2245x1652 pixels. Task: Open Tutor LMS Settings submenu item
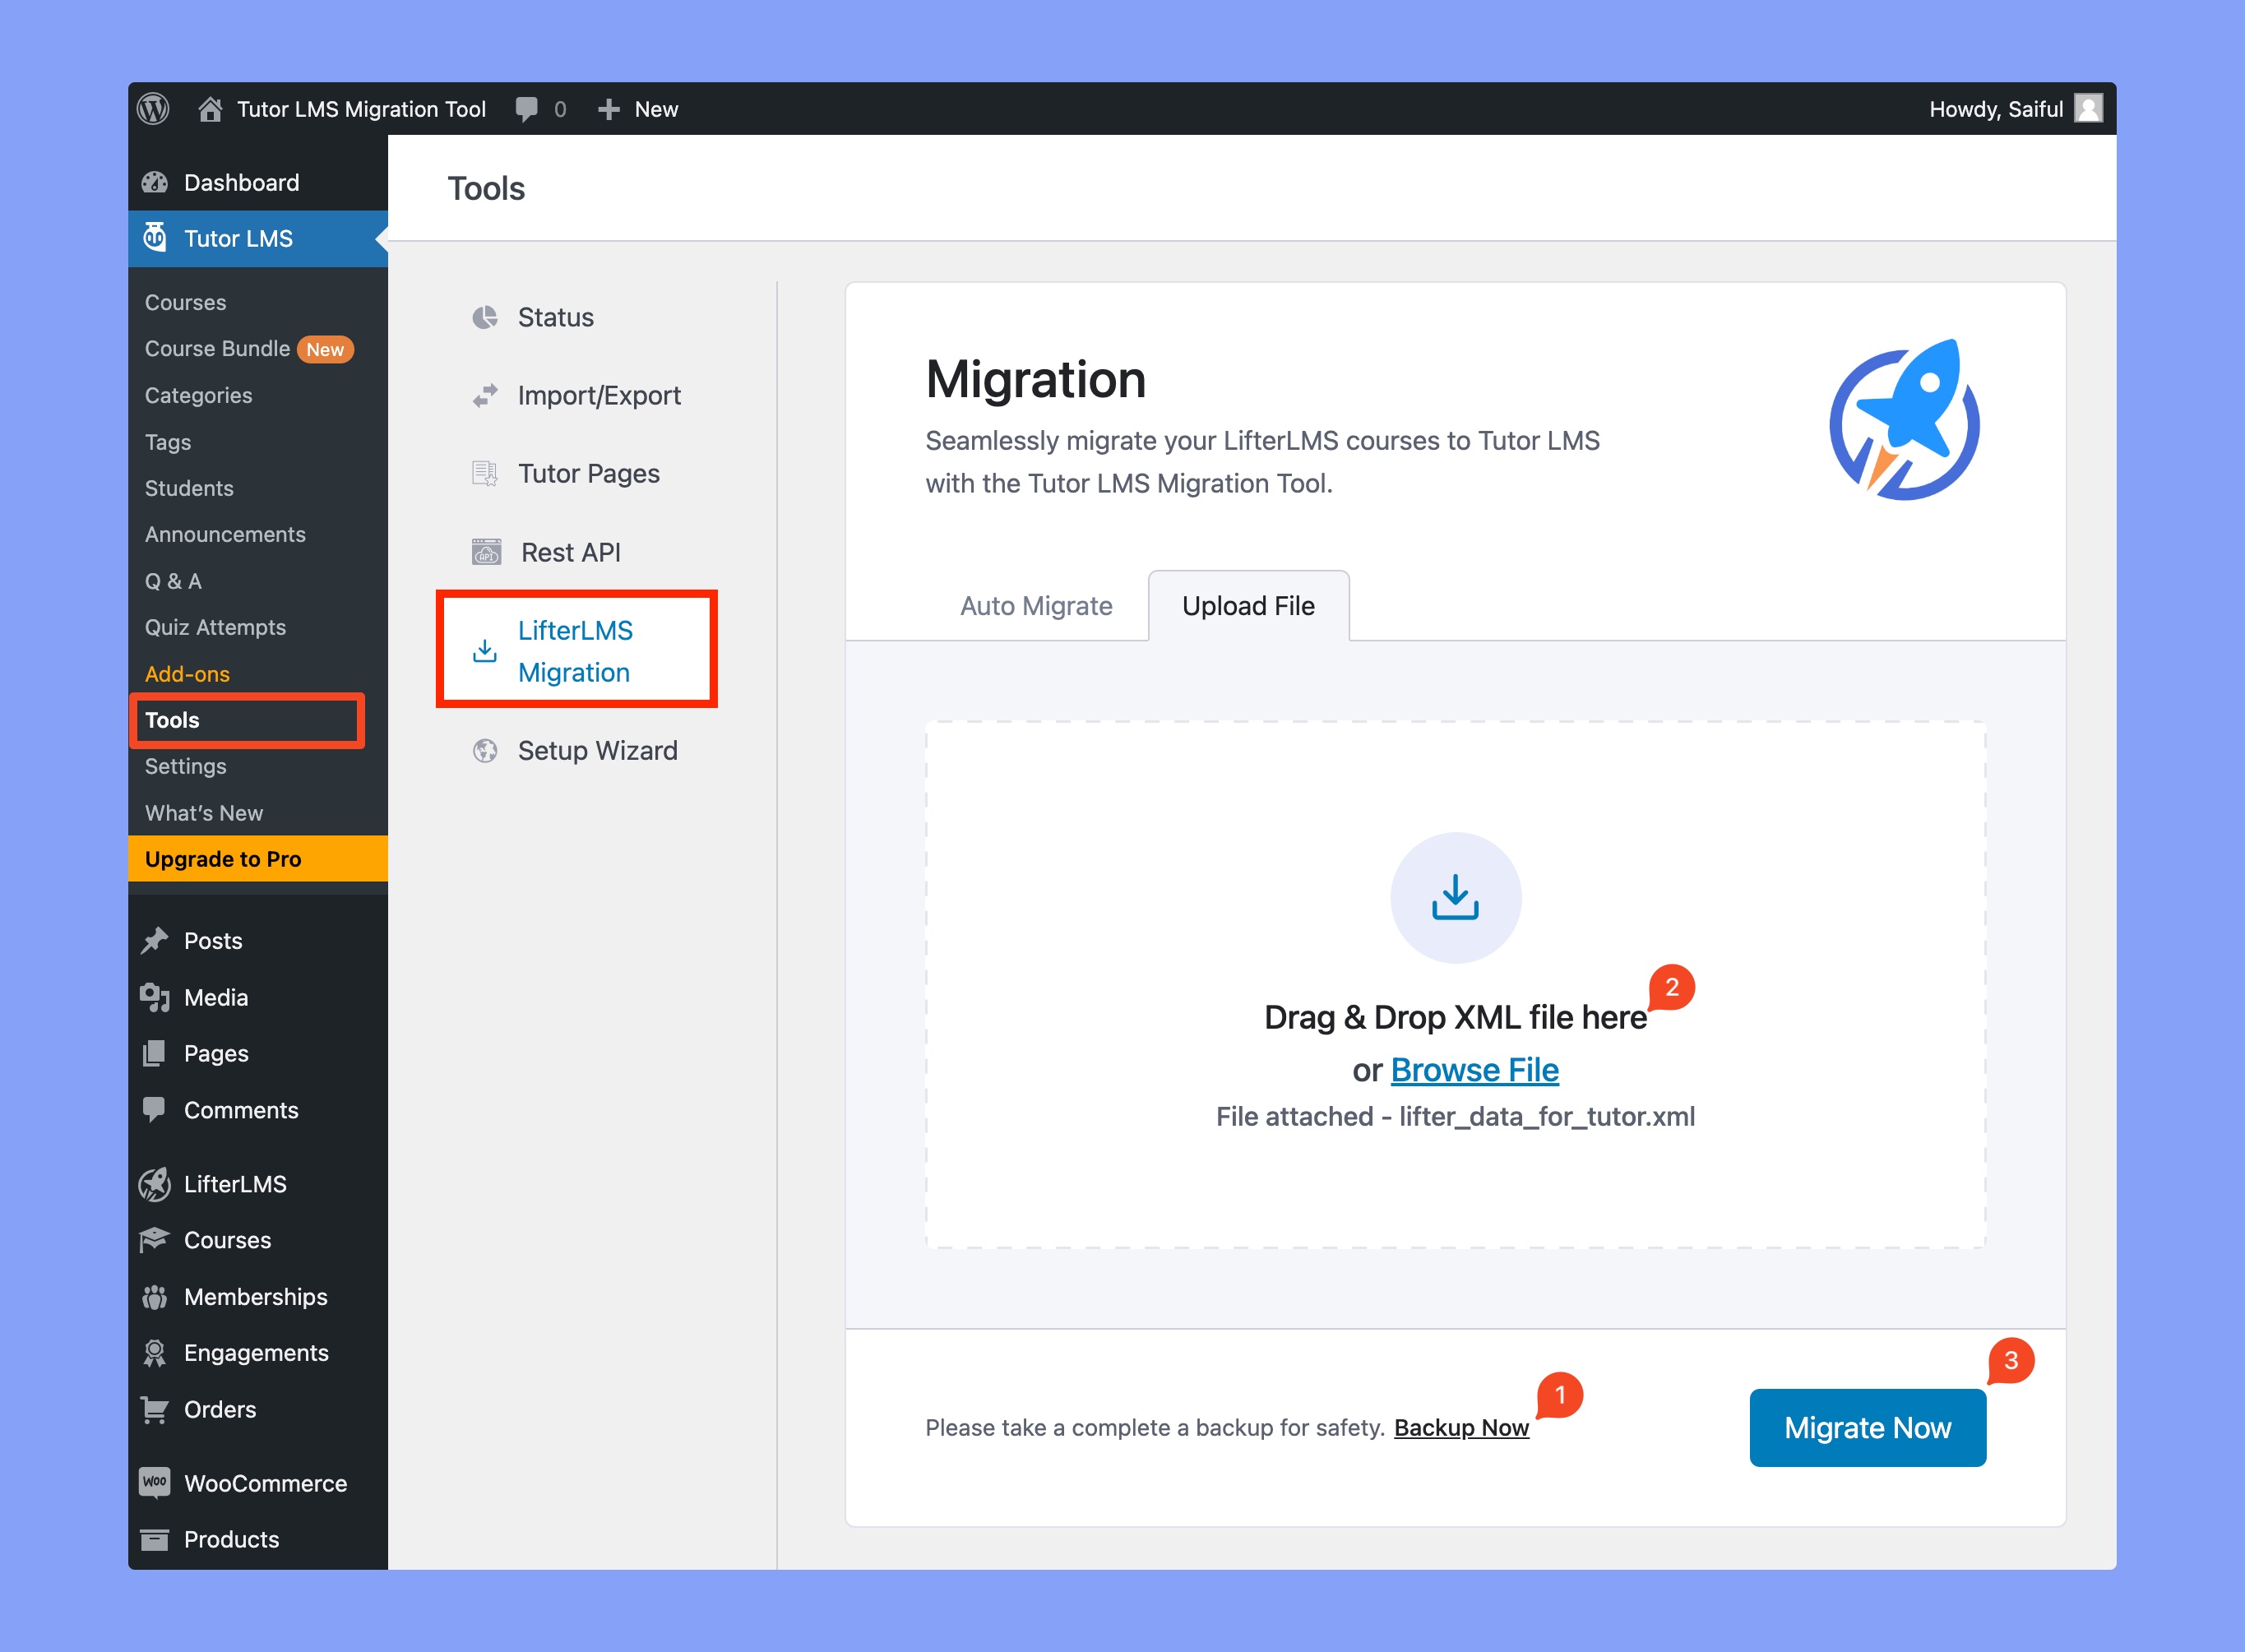point(185,766)
